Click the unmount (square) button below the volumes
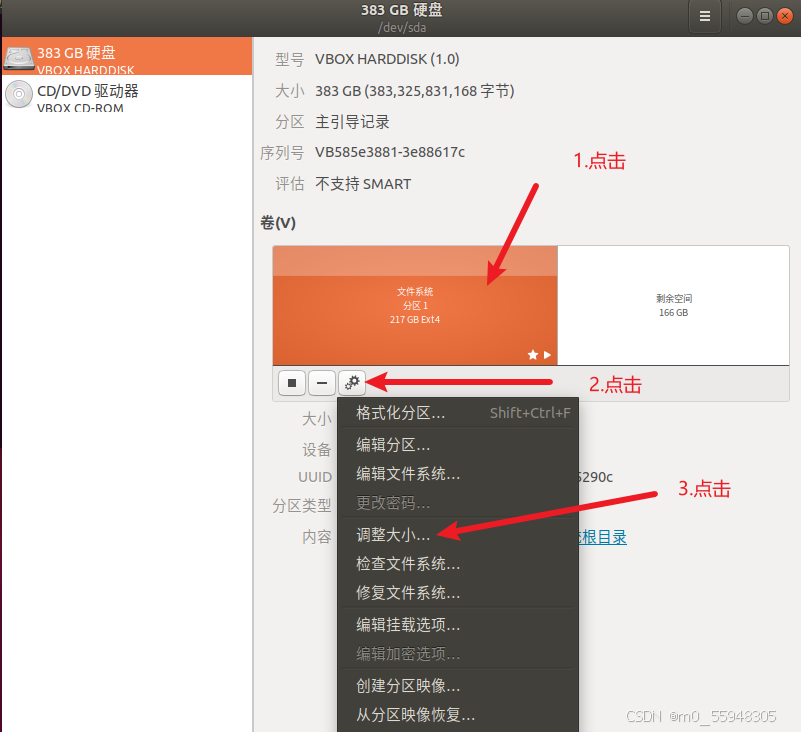 (291, 382)
